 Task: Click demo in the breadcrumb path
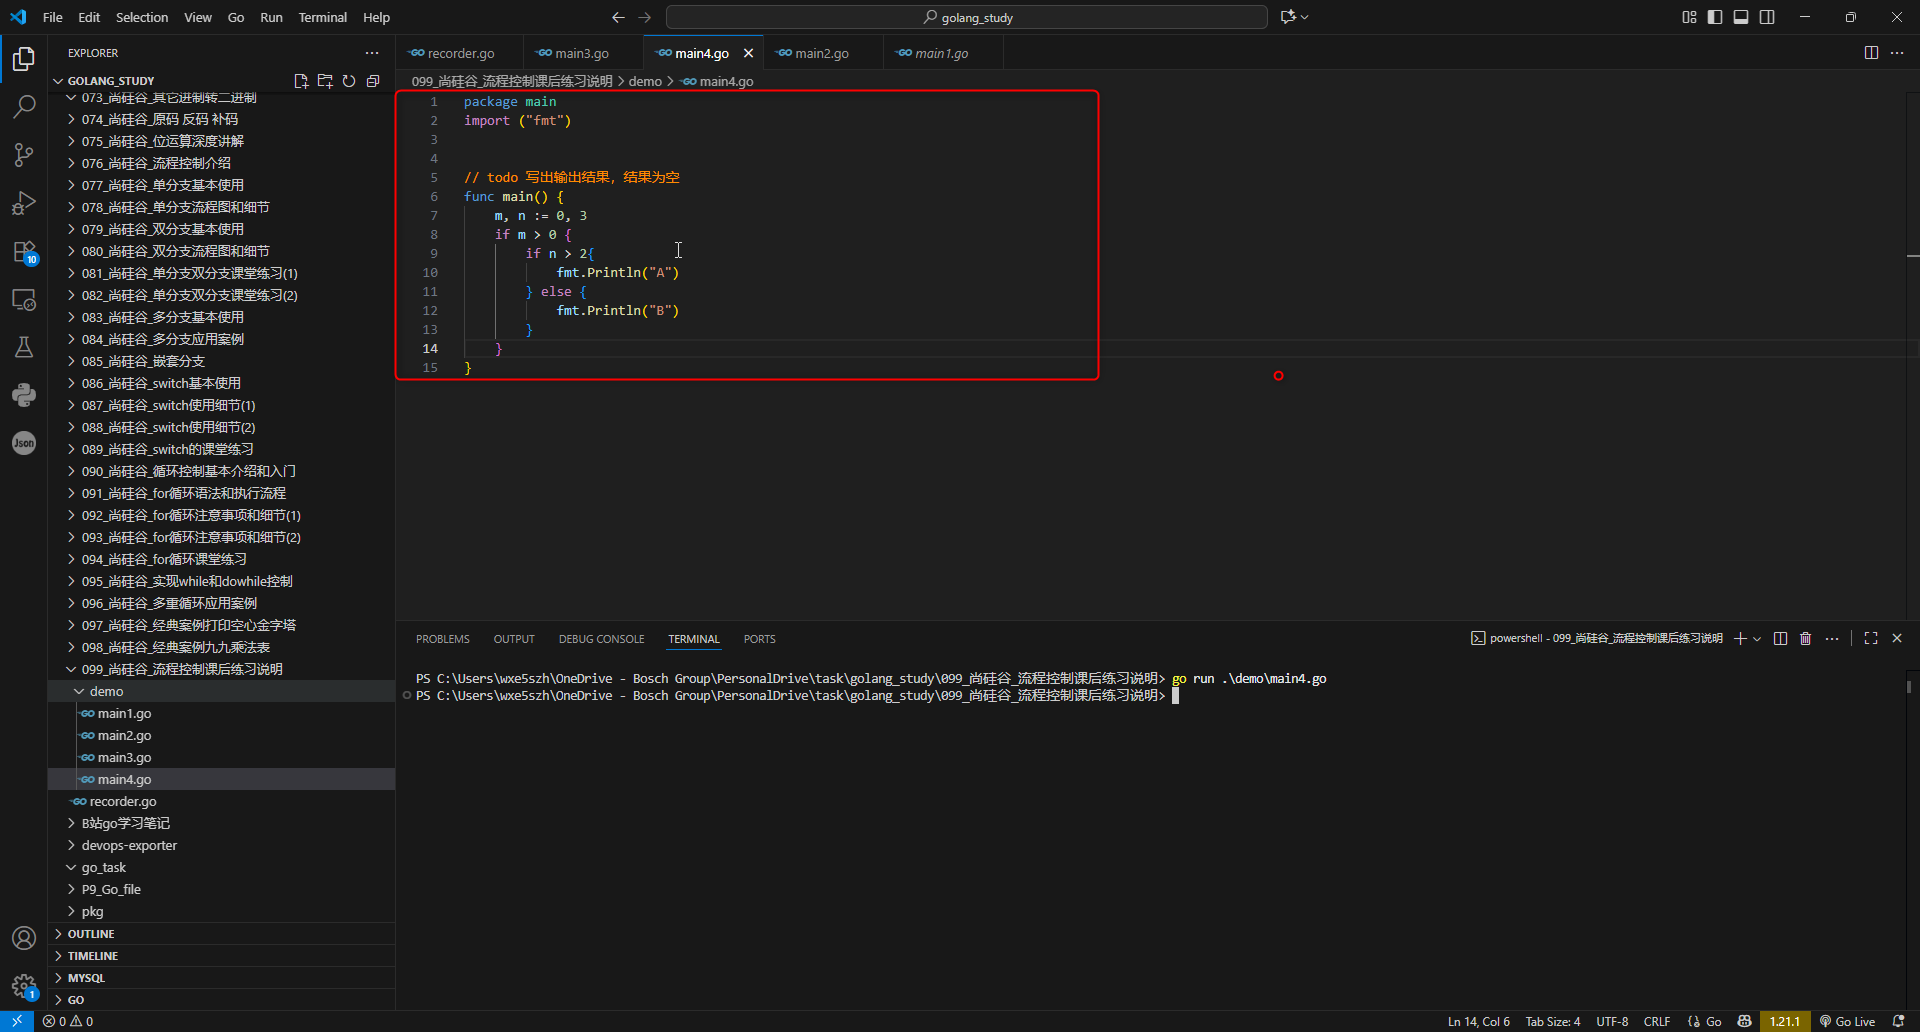645,81
